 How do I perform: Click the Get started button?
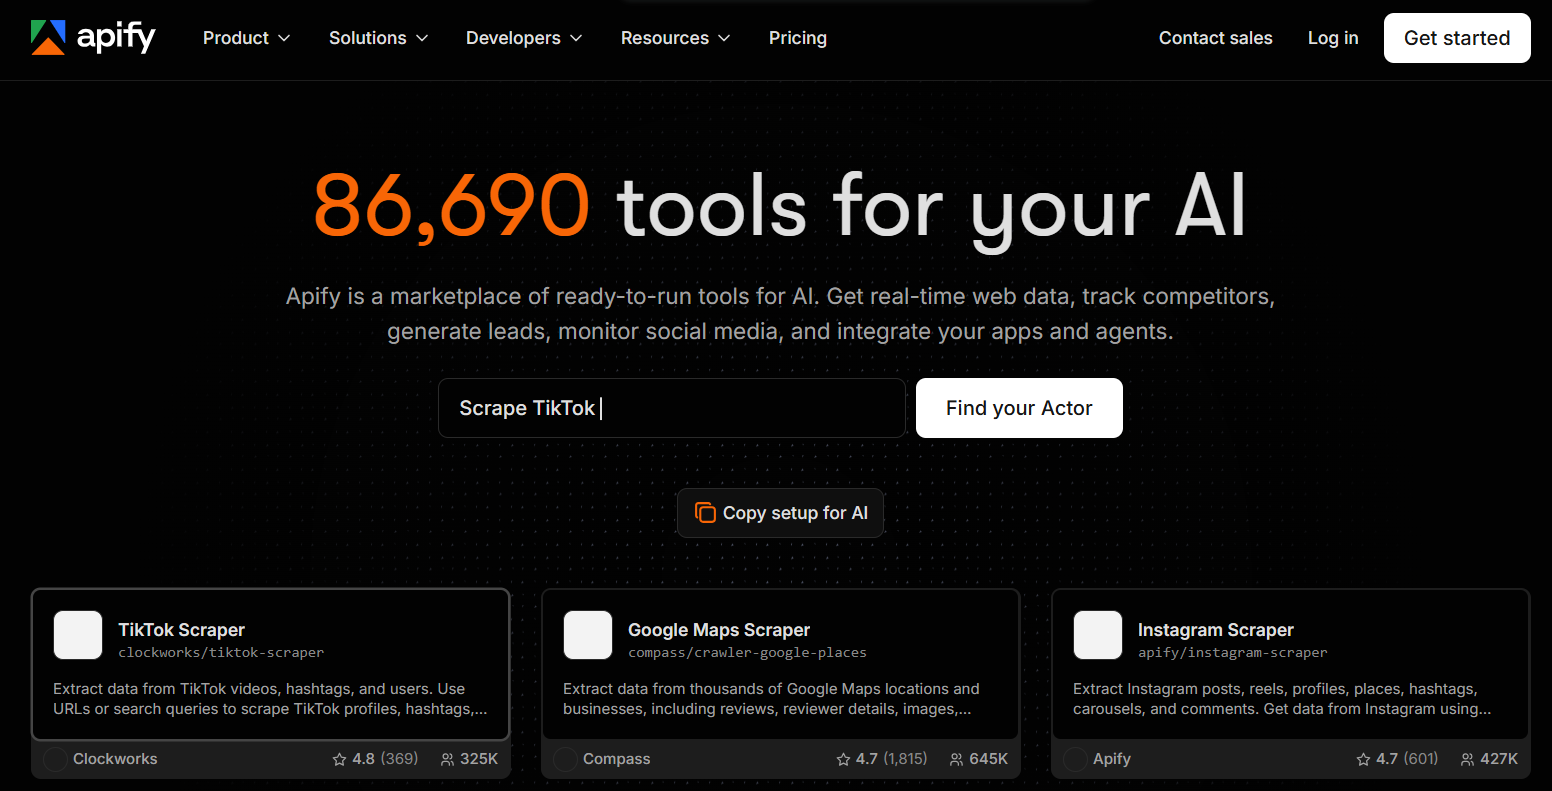click(1457, 38)
